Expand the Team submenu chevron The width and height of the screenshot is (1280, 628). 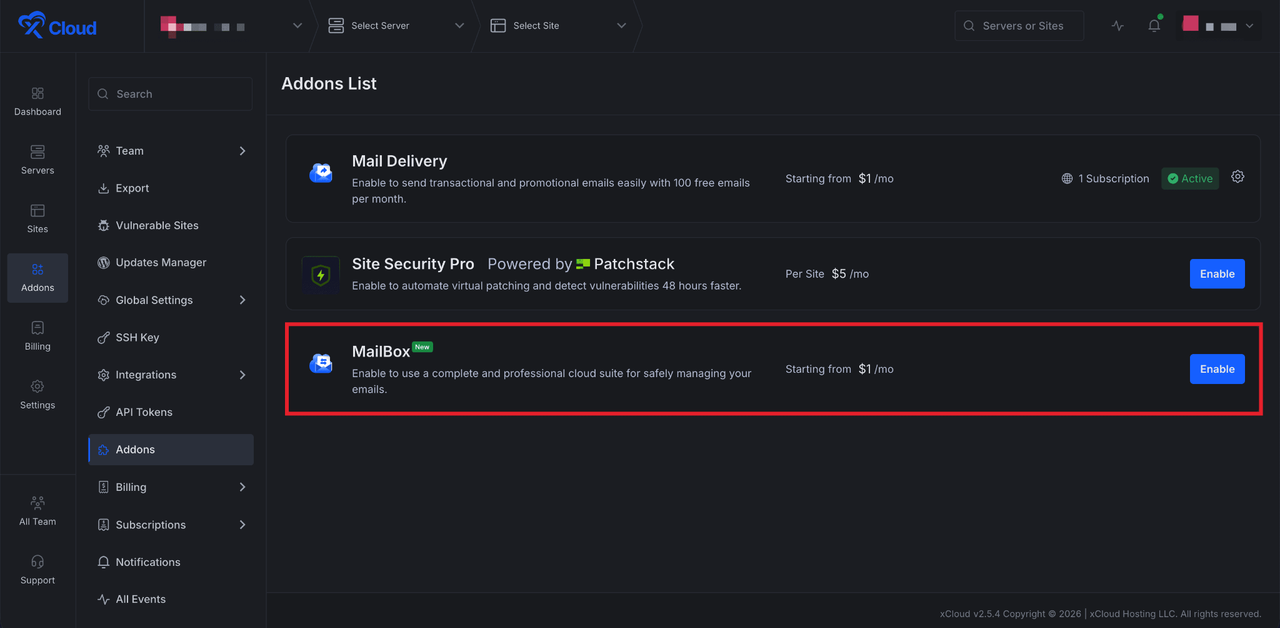tap(242, 151)
